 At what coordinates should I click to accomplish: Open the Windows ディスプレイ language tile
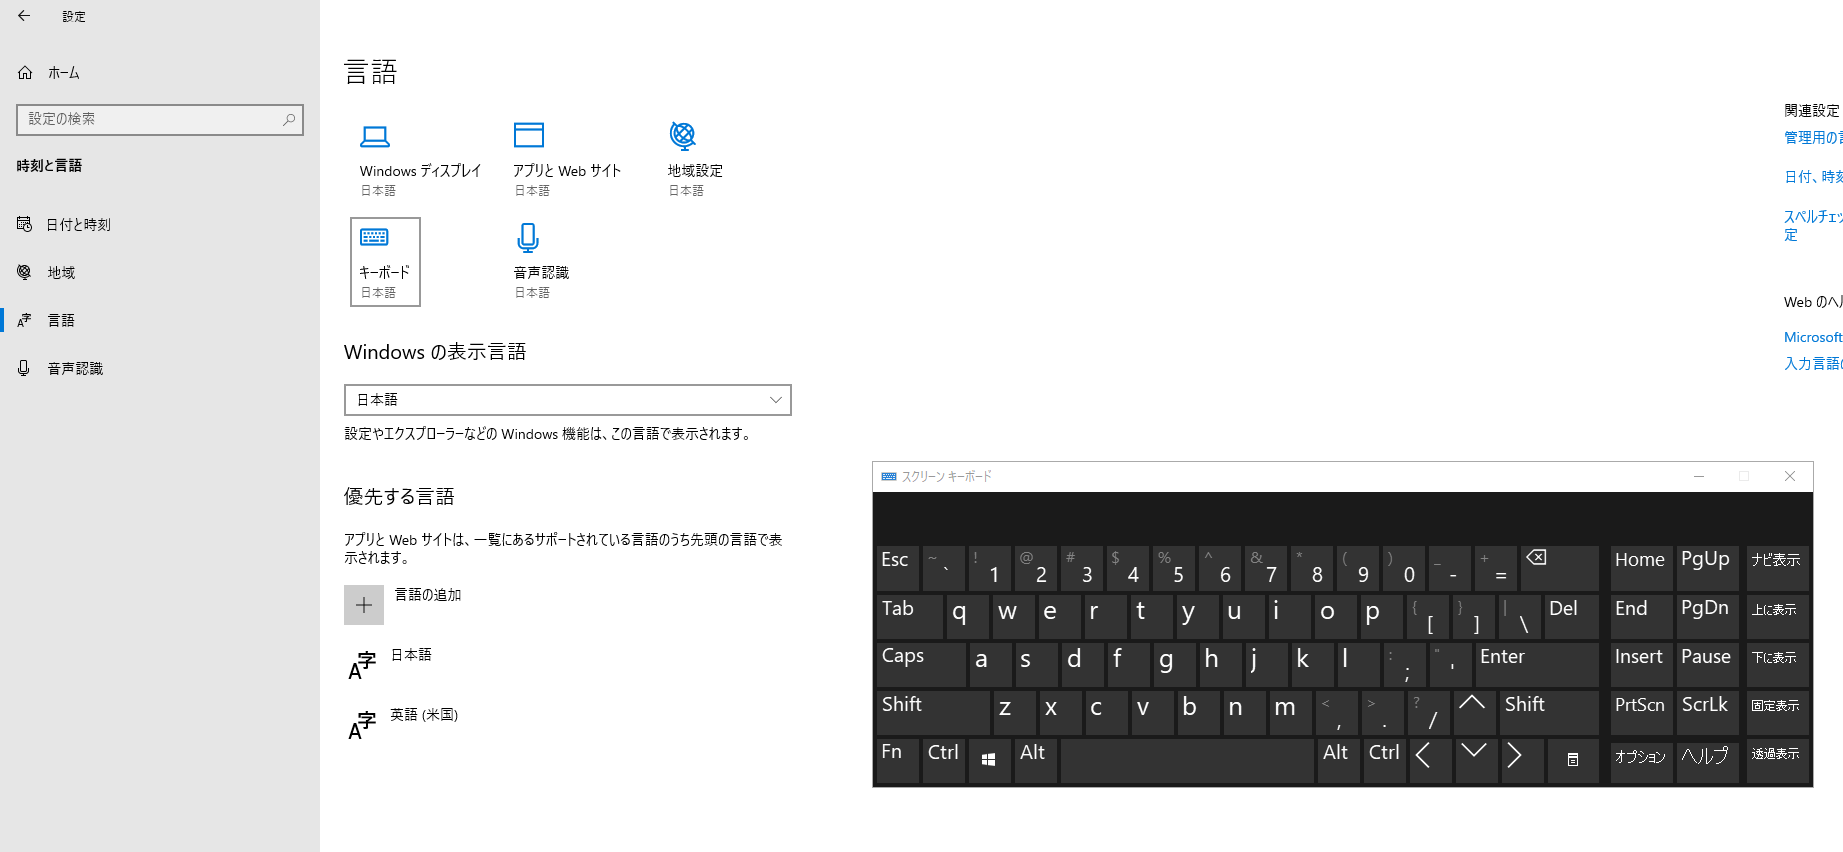point(420,159)
